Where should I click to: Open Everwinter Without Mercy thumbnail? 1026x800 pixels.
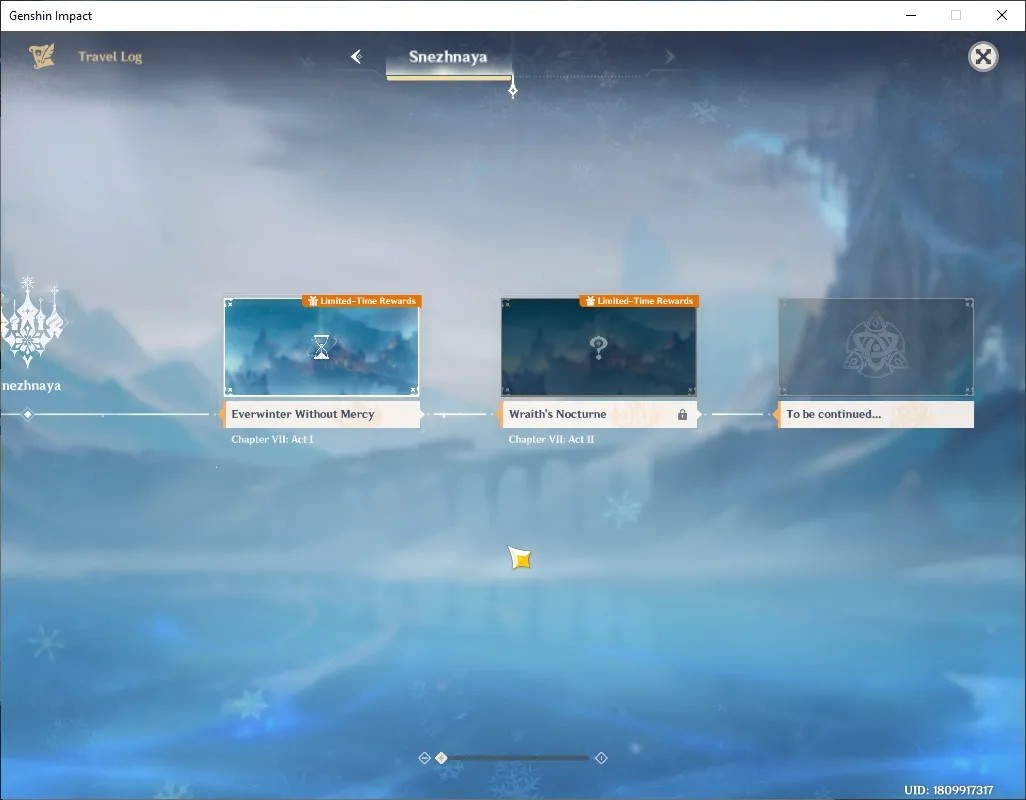(321, 347)
